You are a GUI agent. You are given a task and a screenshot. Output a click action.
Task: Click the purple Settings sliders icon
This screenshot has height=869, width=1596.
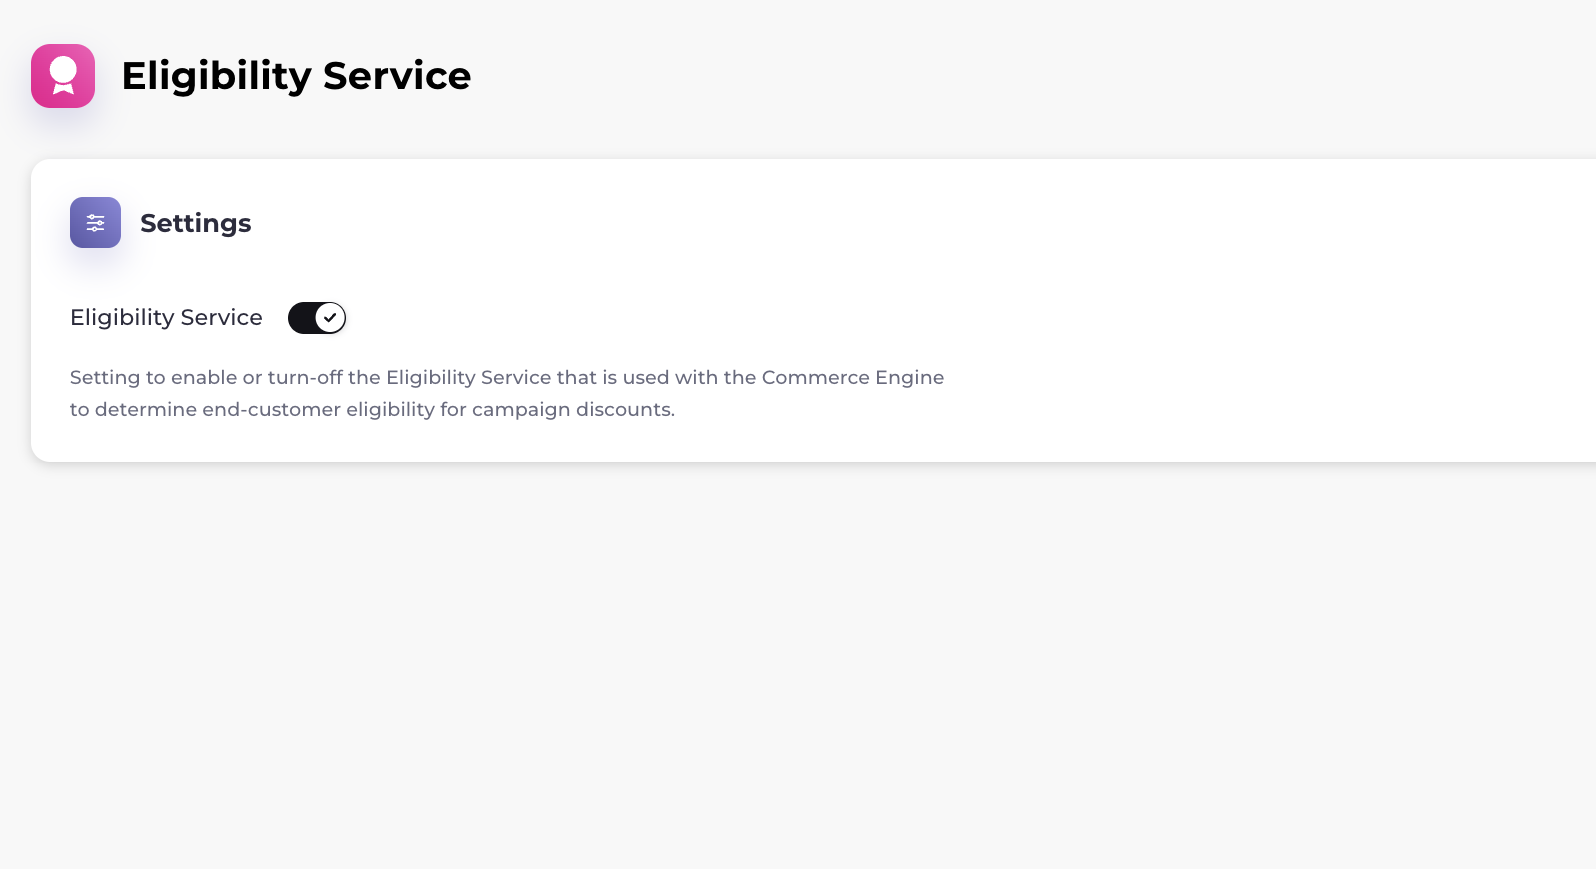pos(95,222)
